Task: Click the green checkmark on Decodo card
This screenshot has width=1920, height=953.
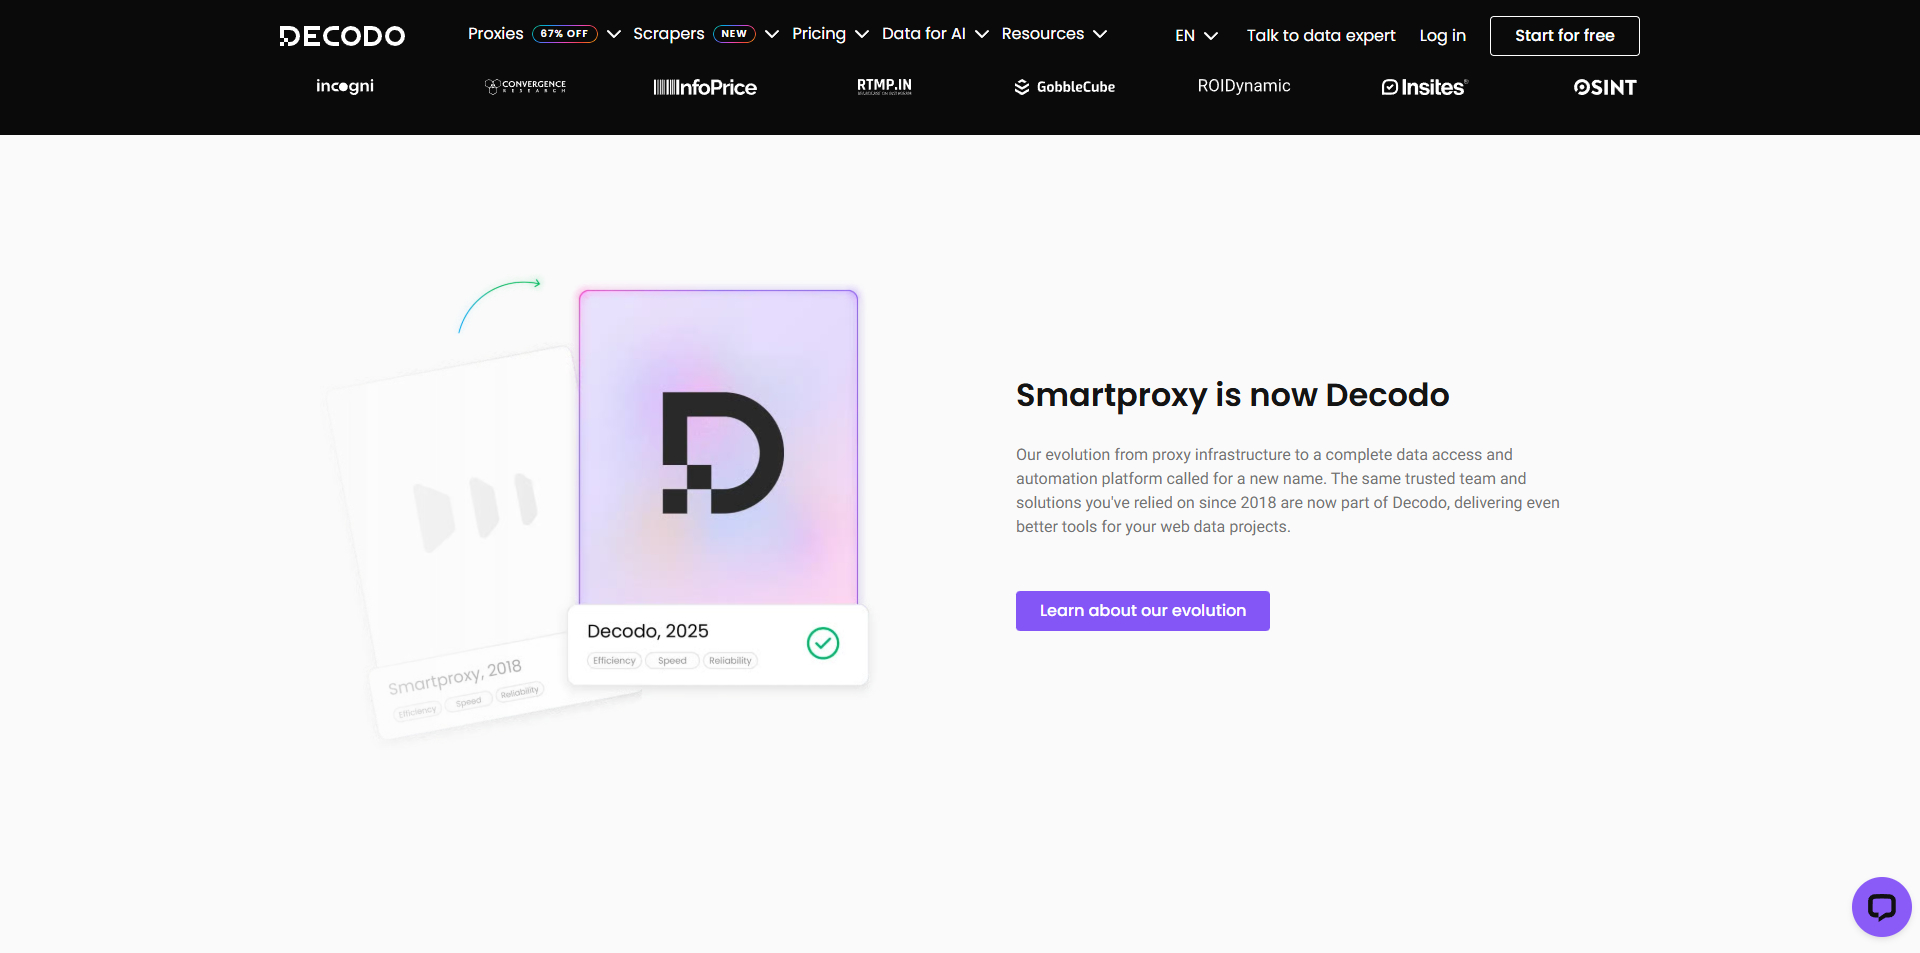Action: click(822, 644)
